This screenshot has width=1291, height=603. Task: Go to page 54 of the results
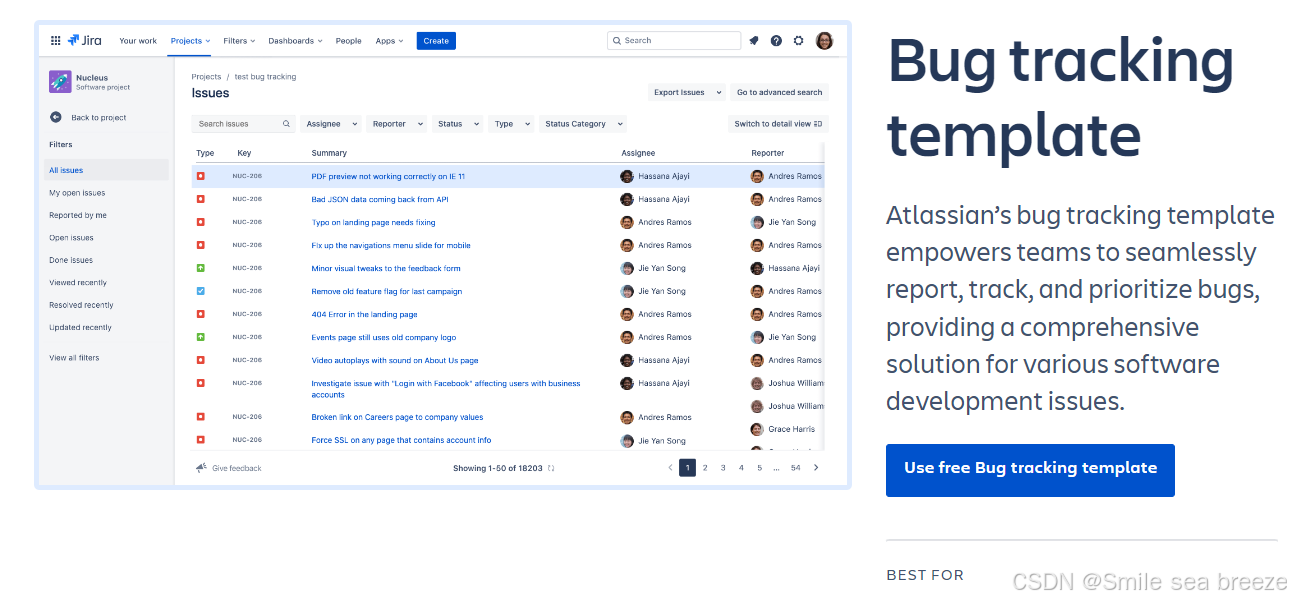coord(795,468)
